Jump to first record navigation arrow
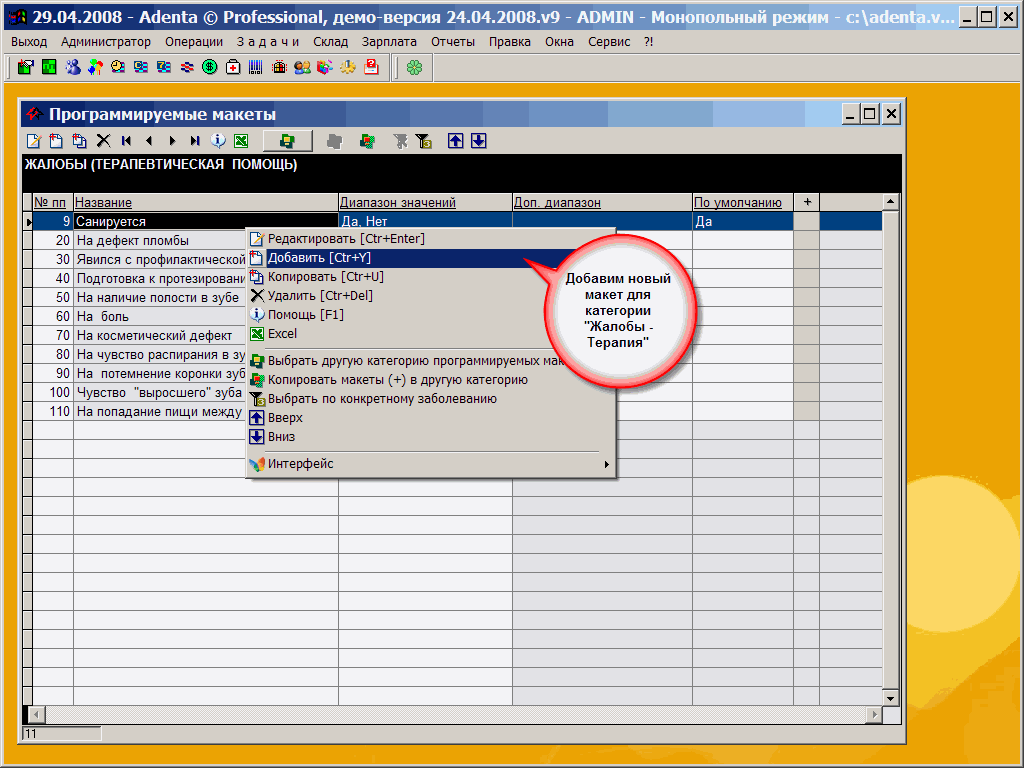Screen dimensions: 1024x768 [127, 141]
